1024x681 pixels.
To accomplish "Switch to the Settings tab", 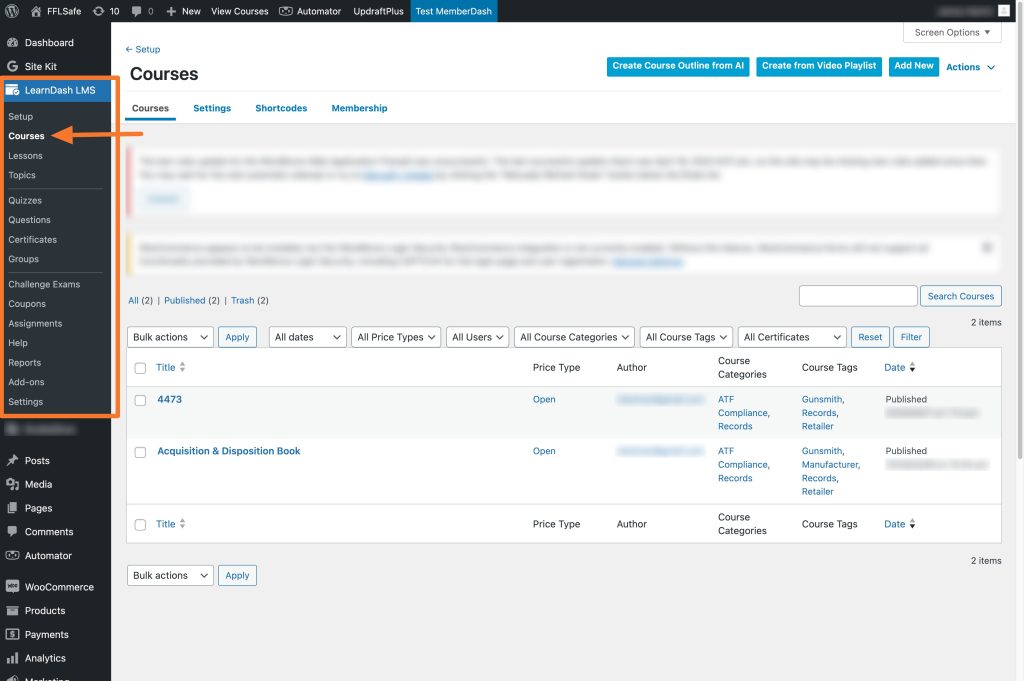I will click(212, 108).
